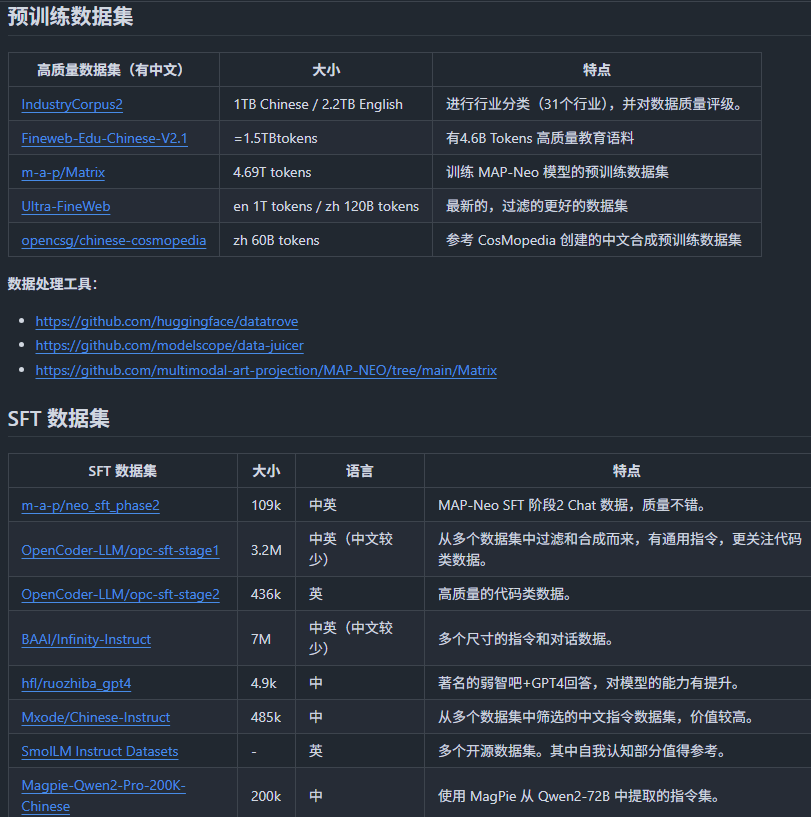Click the size cell '436k'
Viewport: 811px width, 817px height.
tap(266, 595)
